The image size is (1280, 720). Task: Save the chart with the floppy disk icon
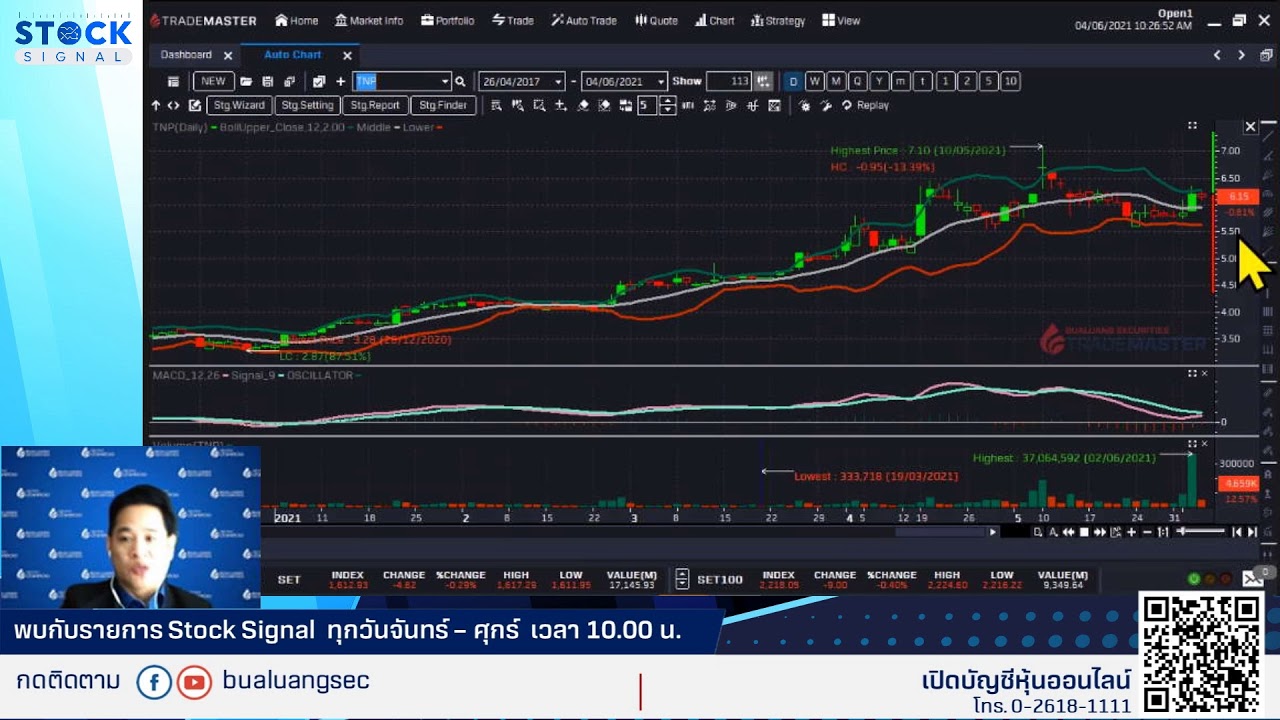(x=268, y=81)
